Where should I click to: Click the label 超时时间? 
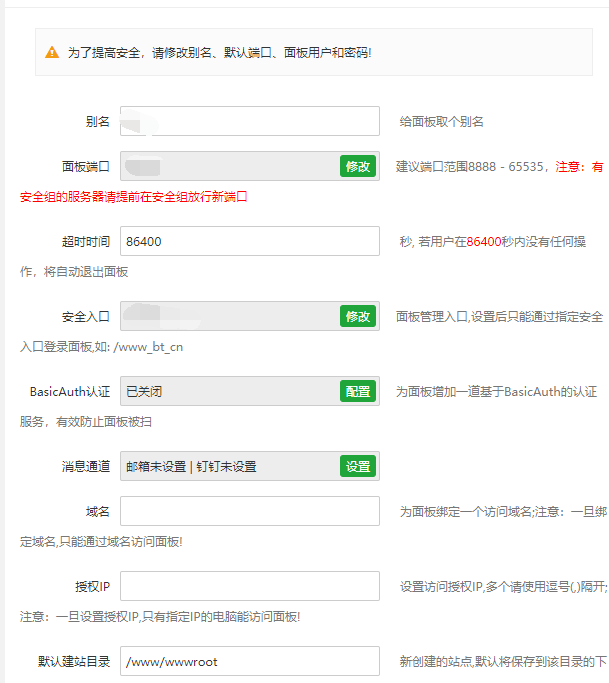(x=85, y=241)
